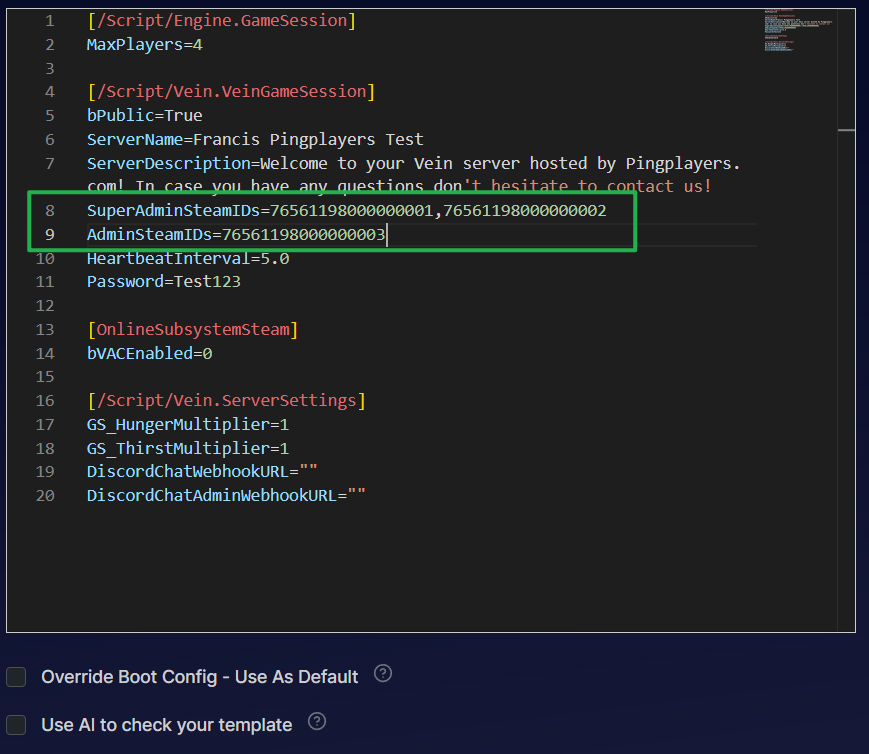Click the editor's vertical scrollbar marker
Screen dimensions: 869x754
(846, 130)
